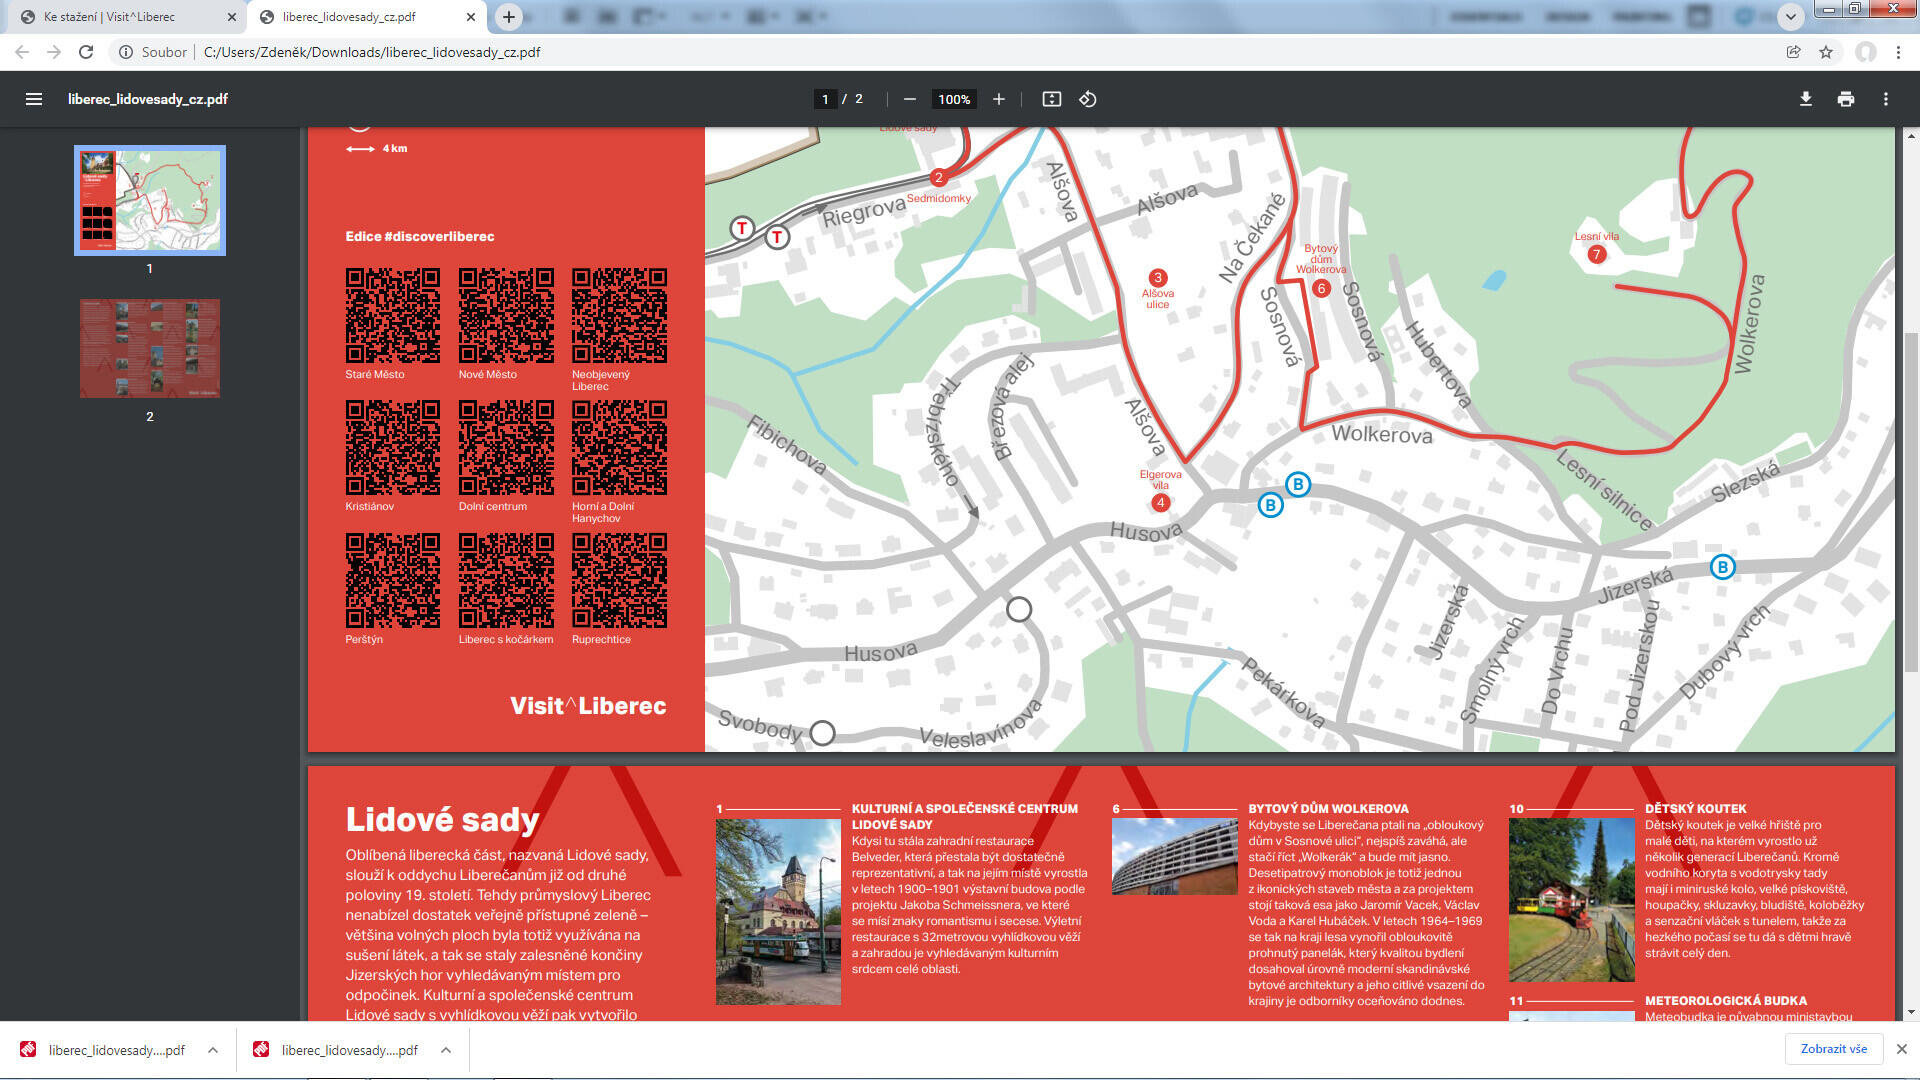Bookmark this page with the star

click(1826, 52)
